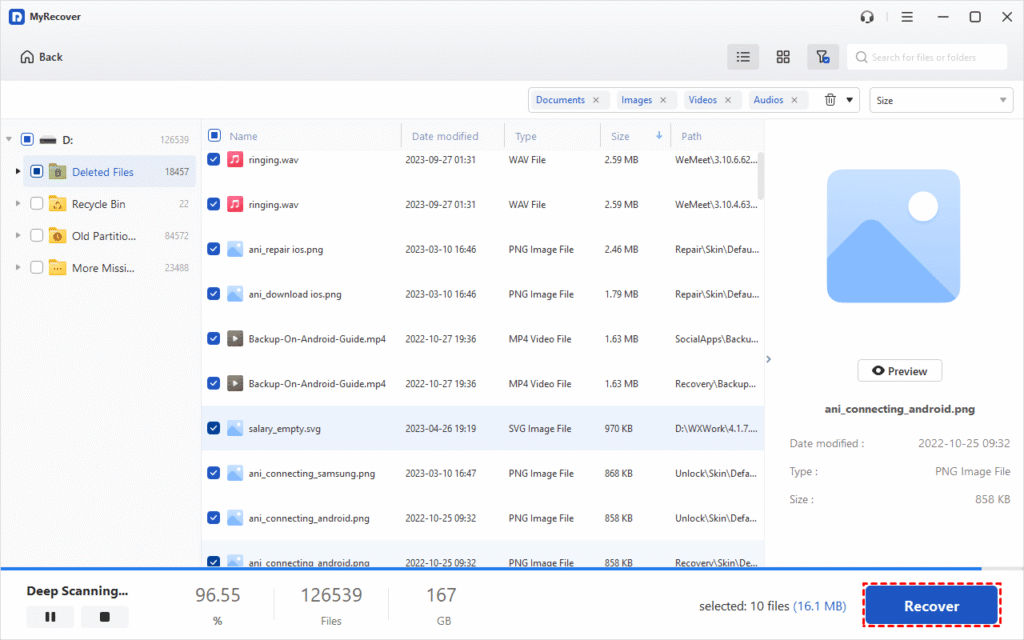Uncheck the Deleted Files folder checkbox
This screenshot has width=1024, height=640.
pos(36,171)
